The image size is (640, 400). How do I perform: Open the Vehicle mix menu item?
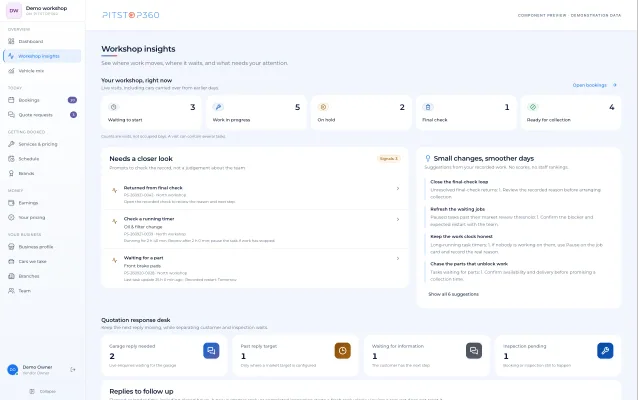42,71
